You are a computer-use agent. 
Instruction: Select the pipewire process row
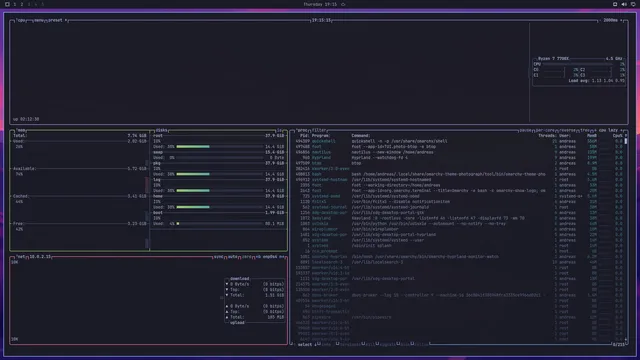(459, 317)
